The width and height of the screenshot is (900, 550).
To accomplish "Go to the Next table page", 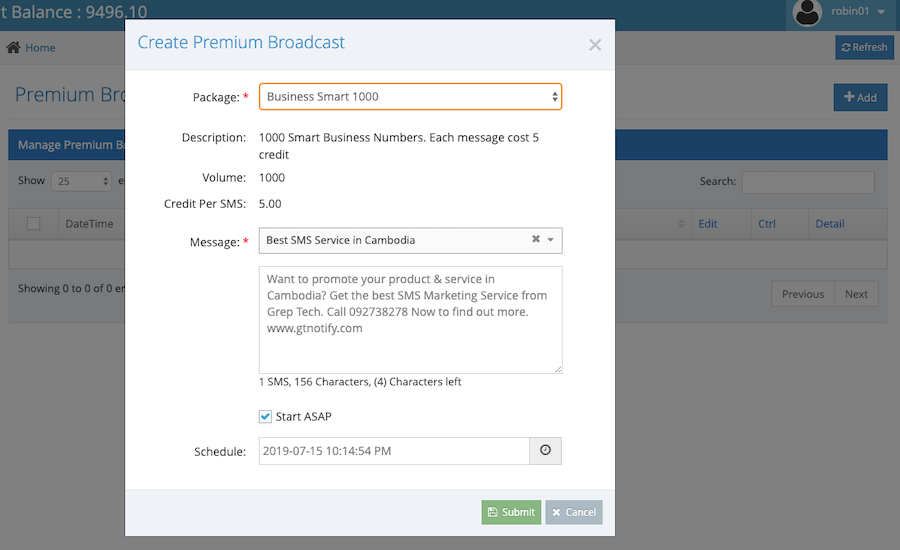I will click(x=856, y=294).
